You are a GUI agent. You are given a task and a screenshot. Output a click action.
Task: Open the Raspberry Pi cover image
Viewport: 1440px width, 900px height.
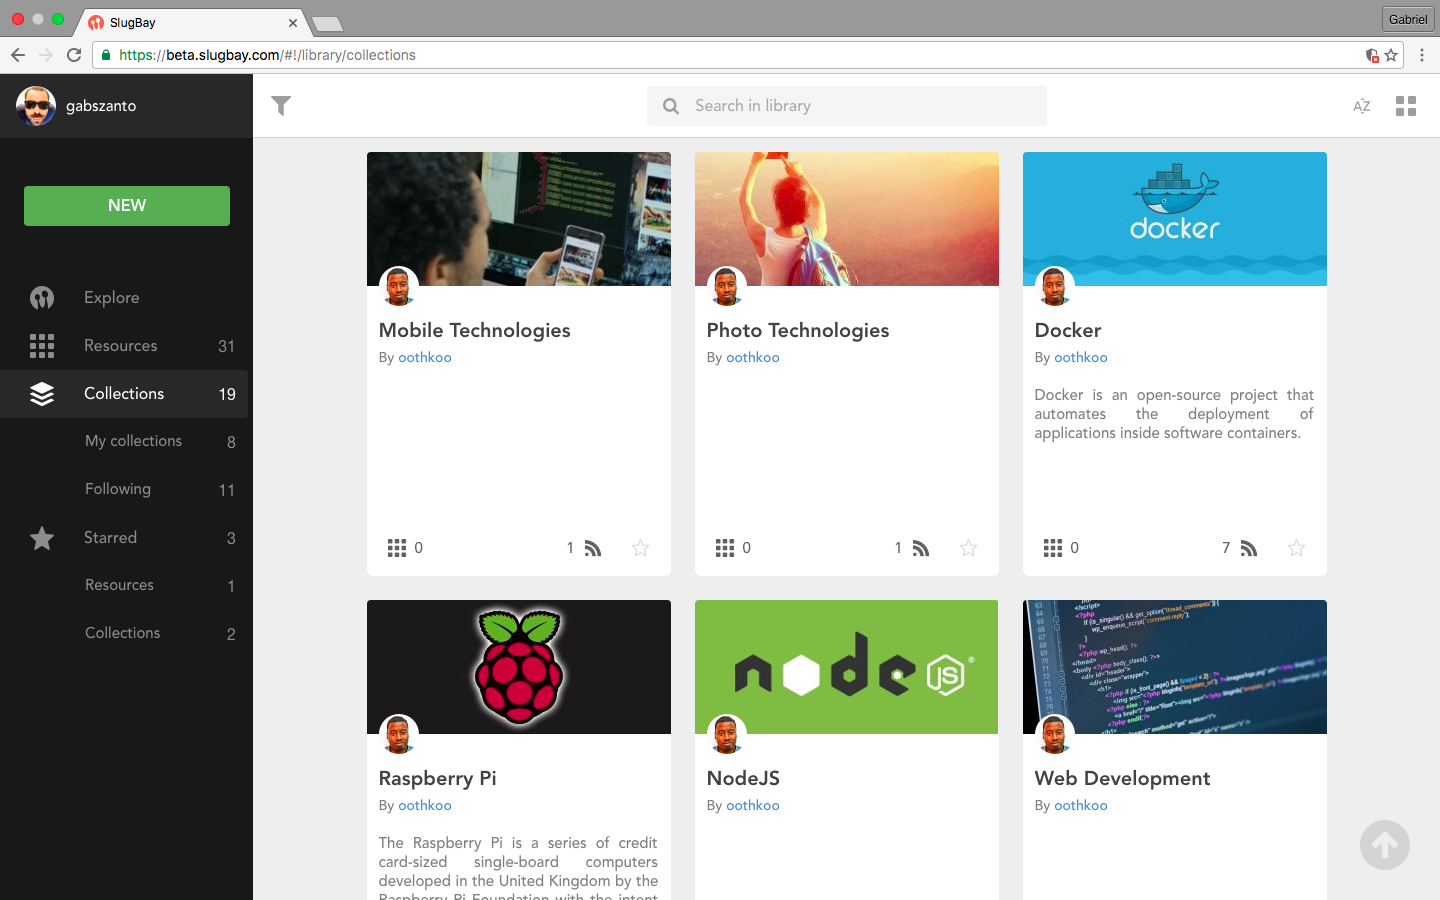519,667
